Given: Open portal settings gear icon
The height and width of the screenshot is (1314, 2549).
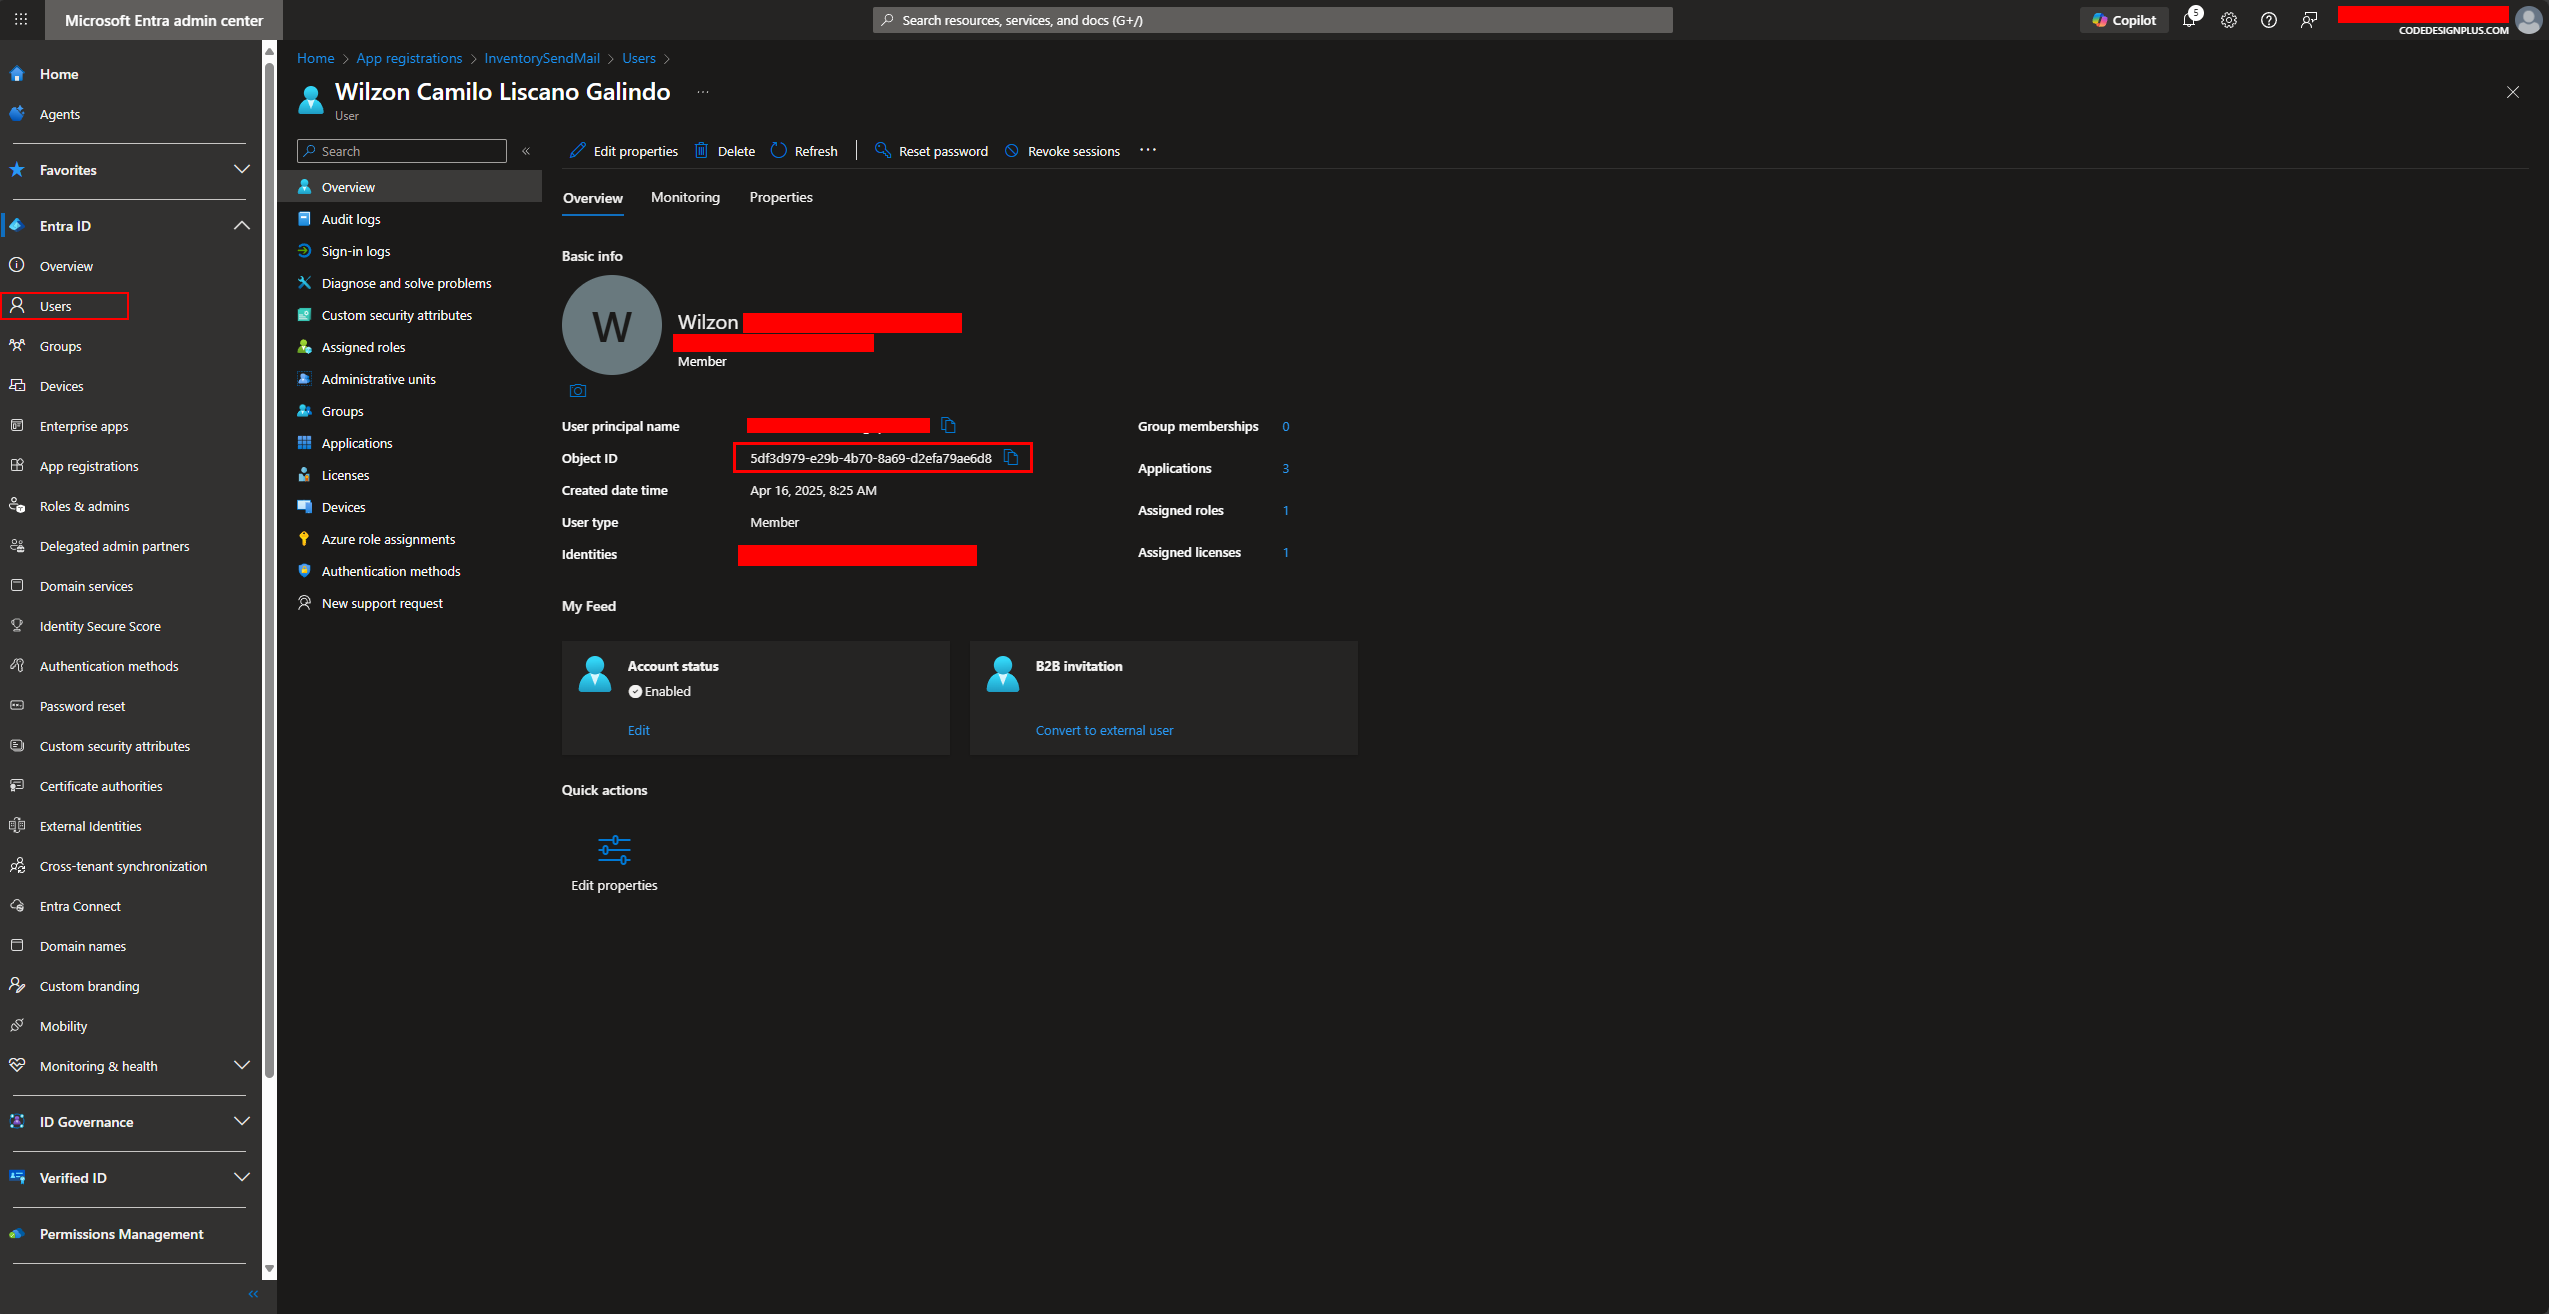Looking at the screenshot, I should [2229, 20].
